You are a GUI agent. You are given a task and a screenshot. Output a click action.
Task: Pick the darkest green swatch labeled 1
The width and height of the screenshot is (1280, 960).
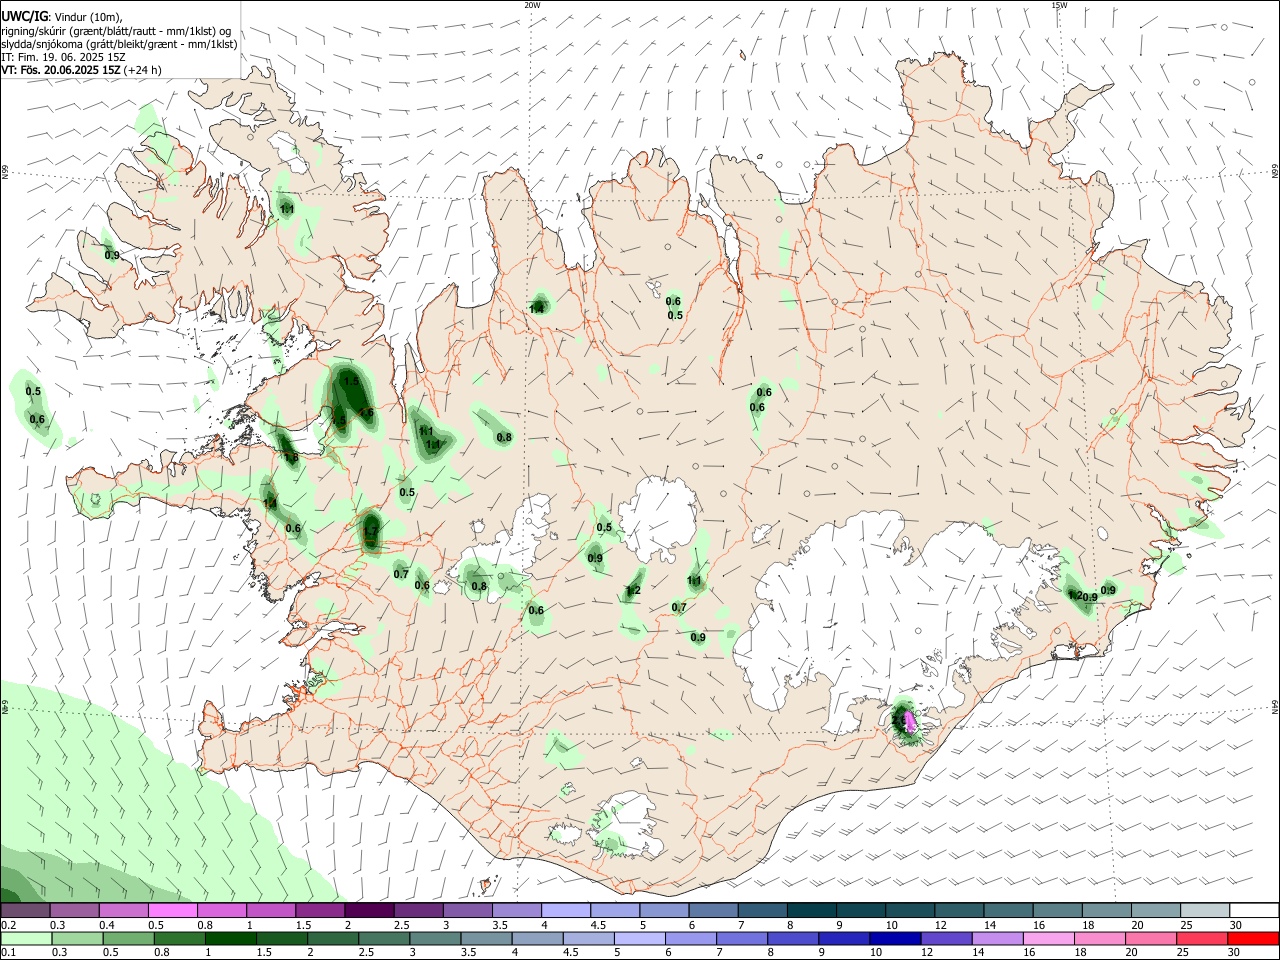click(231, 938)
